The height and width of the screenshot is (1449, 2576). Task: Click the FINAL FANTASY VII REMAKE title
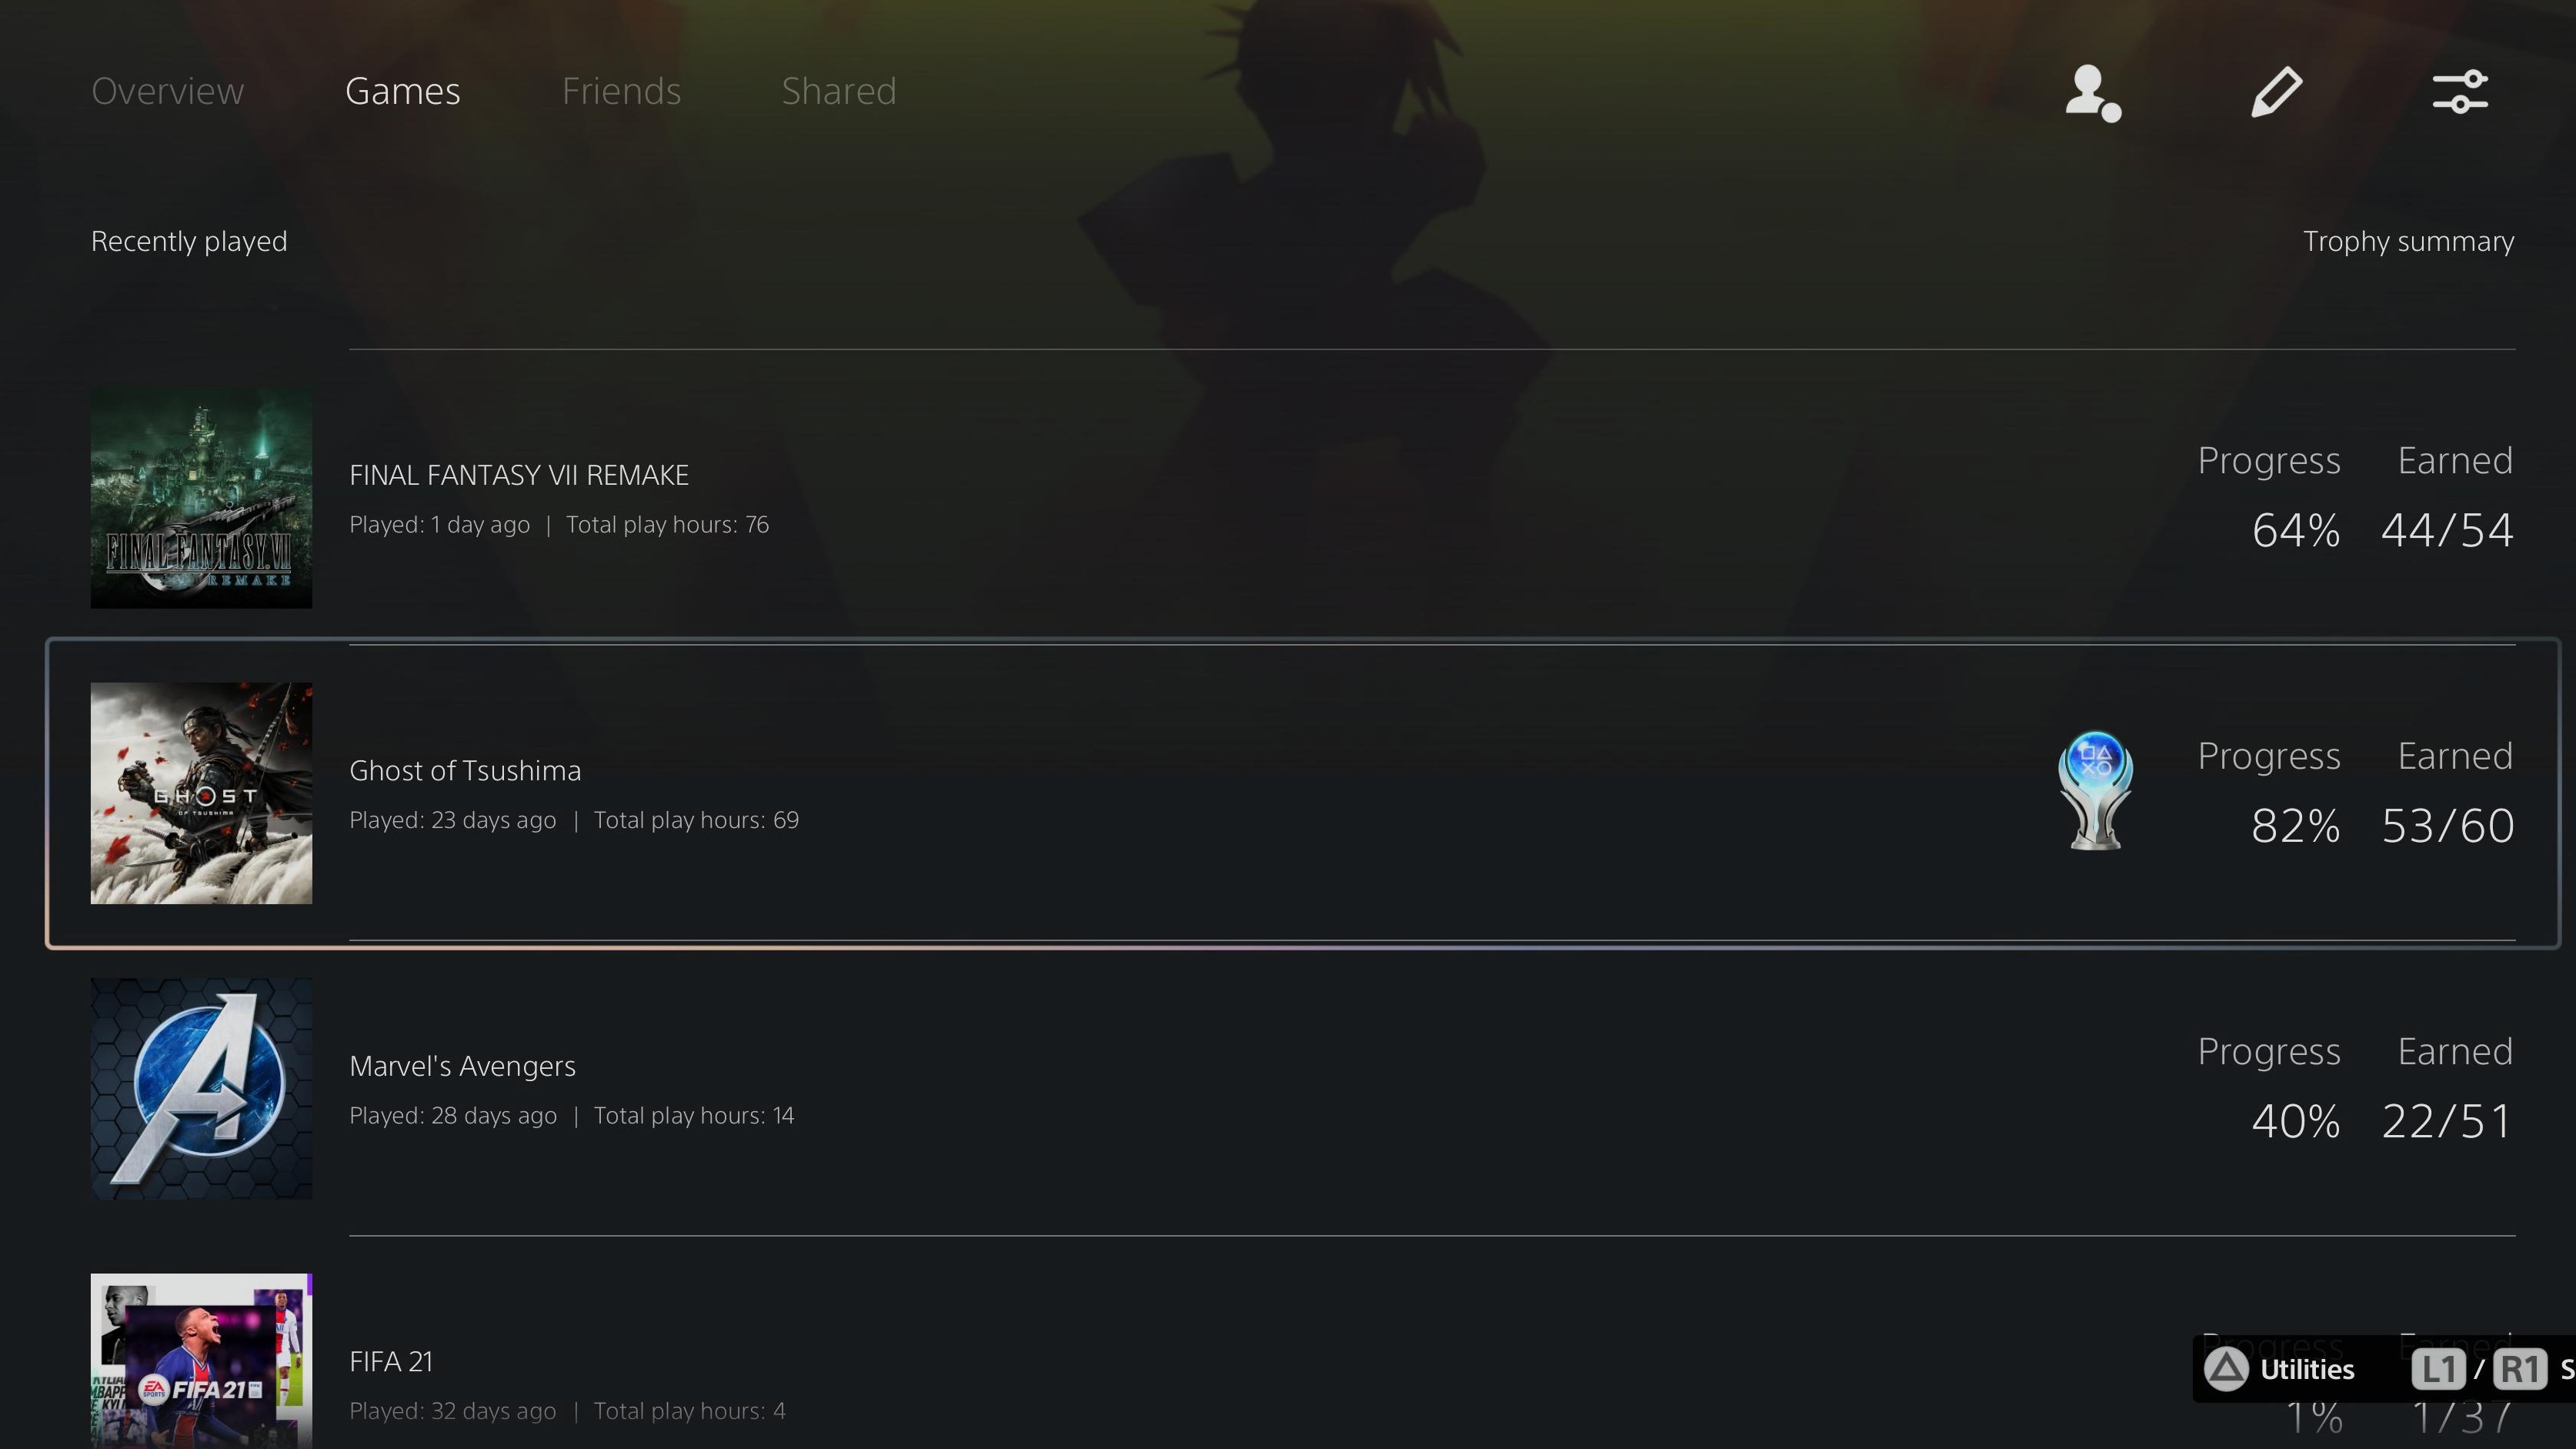tap(518, 475)
